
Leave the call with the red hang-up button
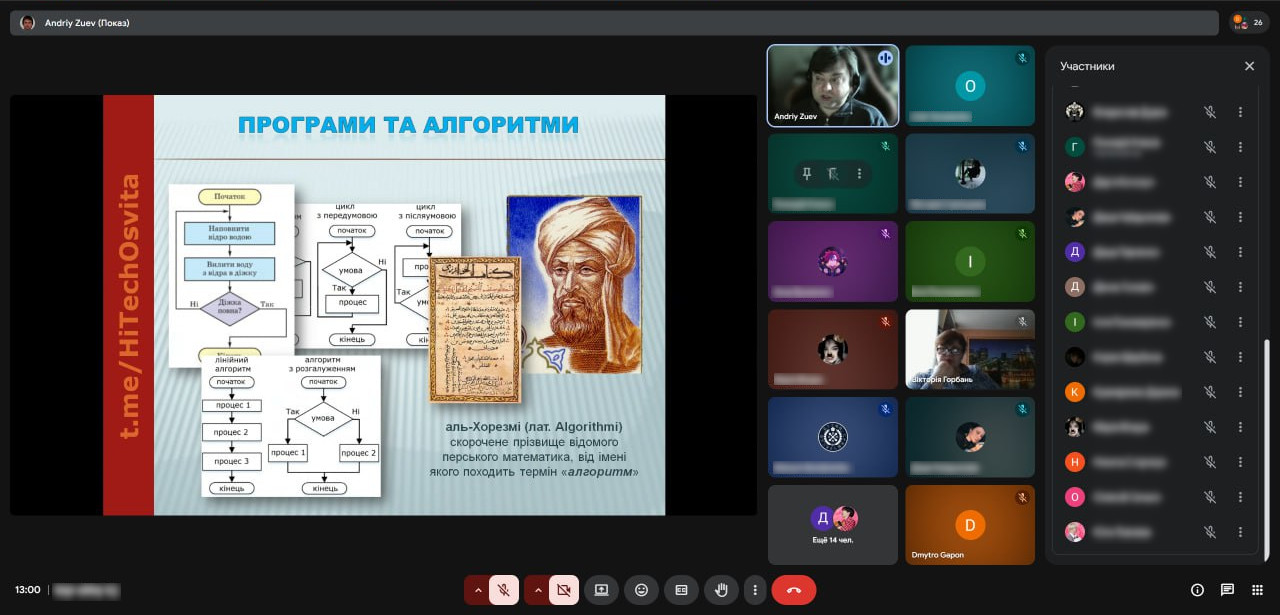793,590
